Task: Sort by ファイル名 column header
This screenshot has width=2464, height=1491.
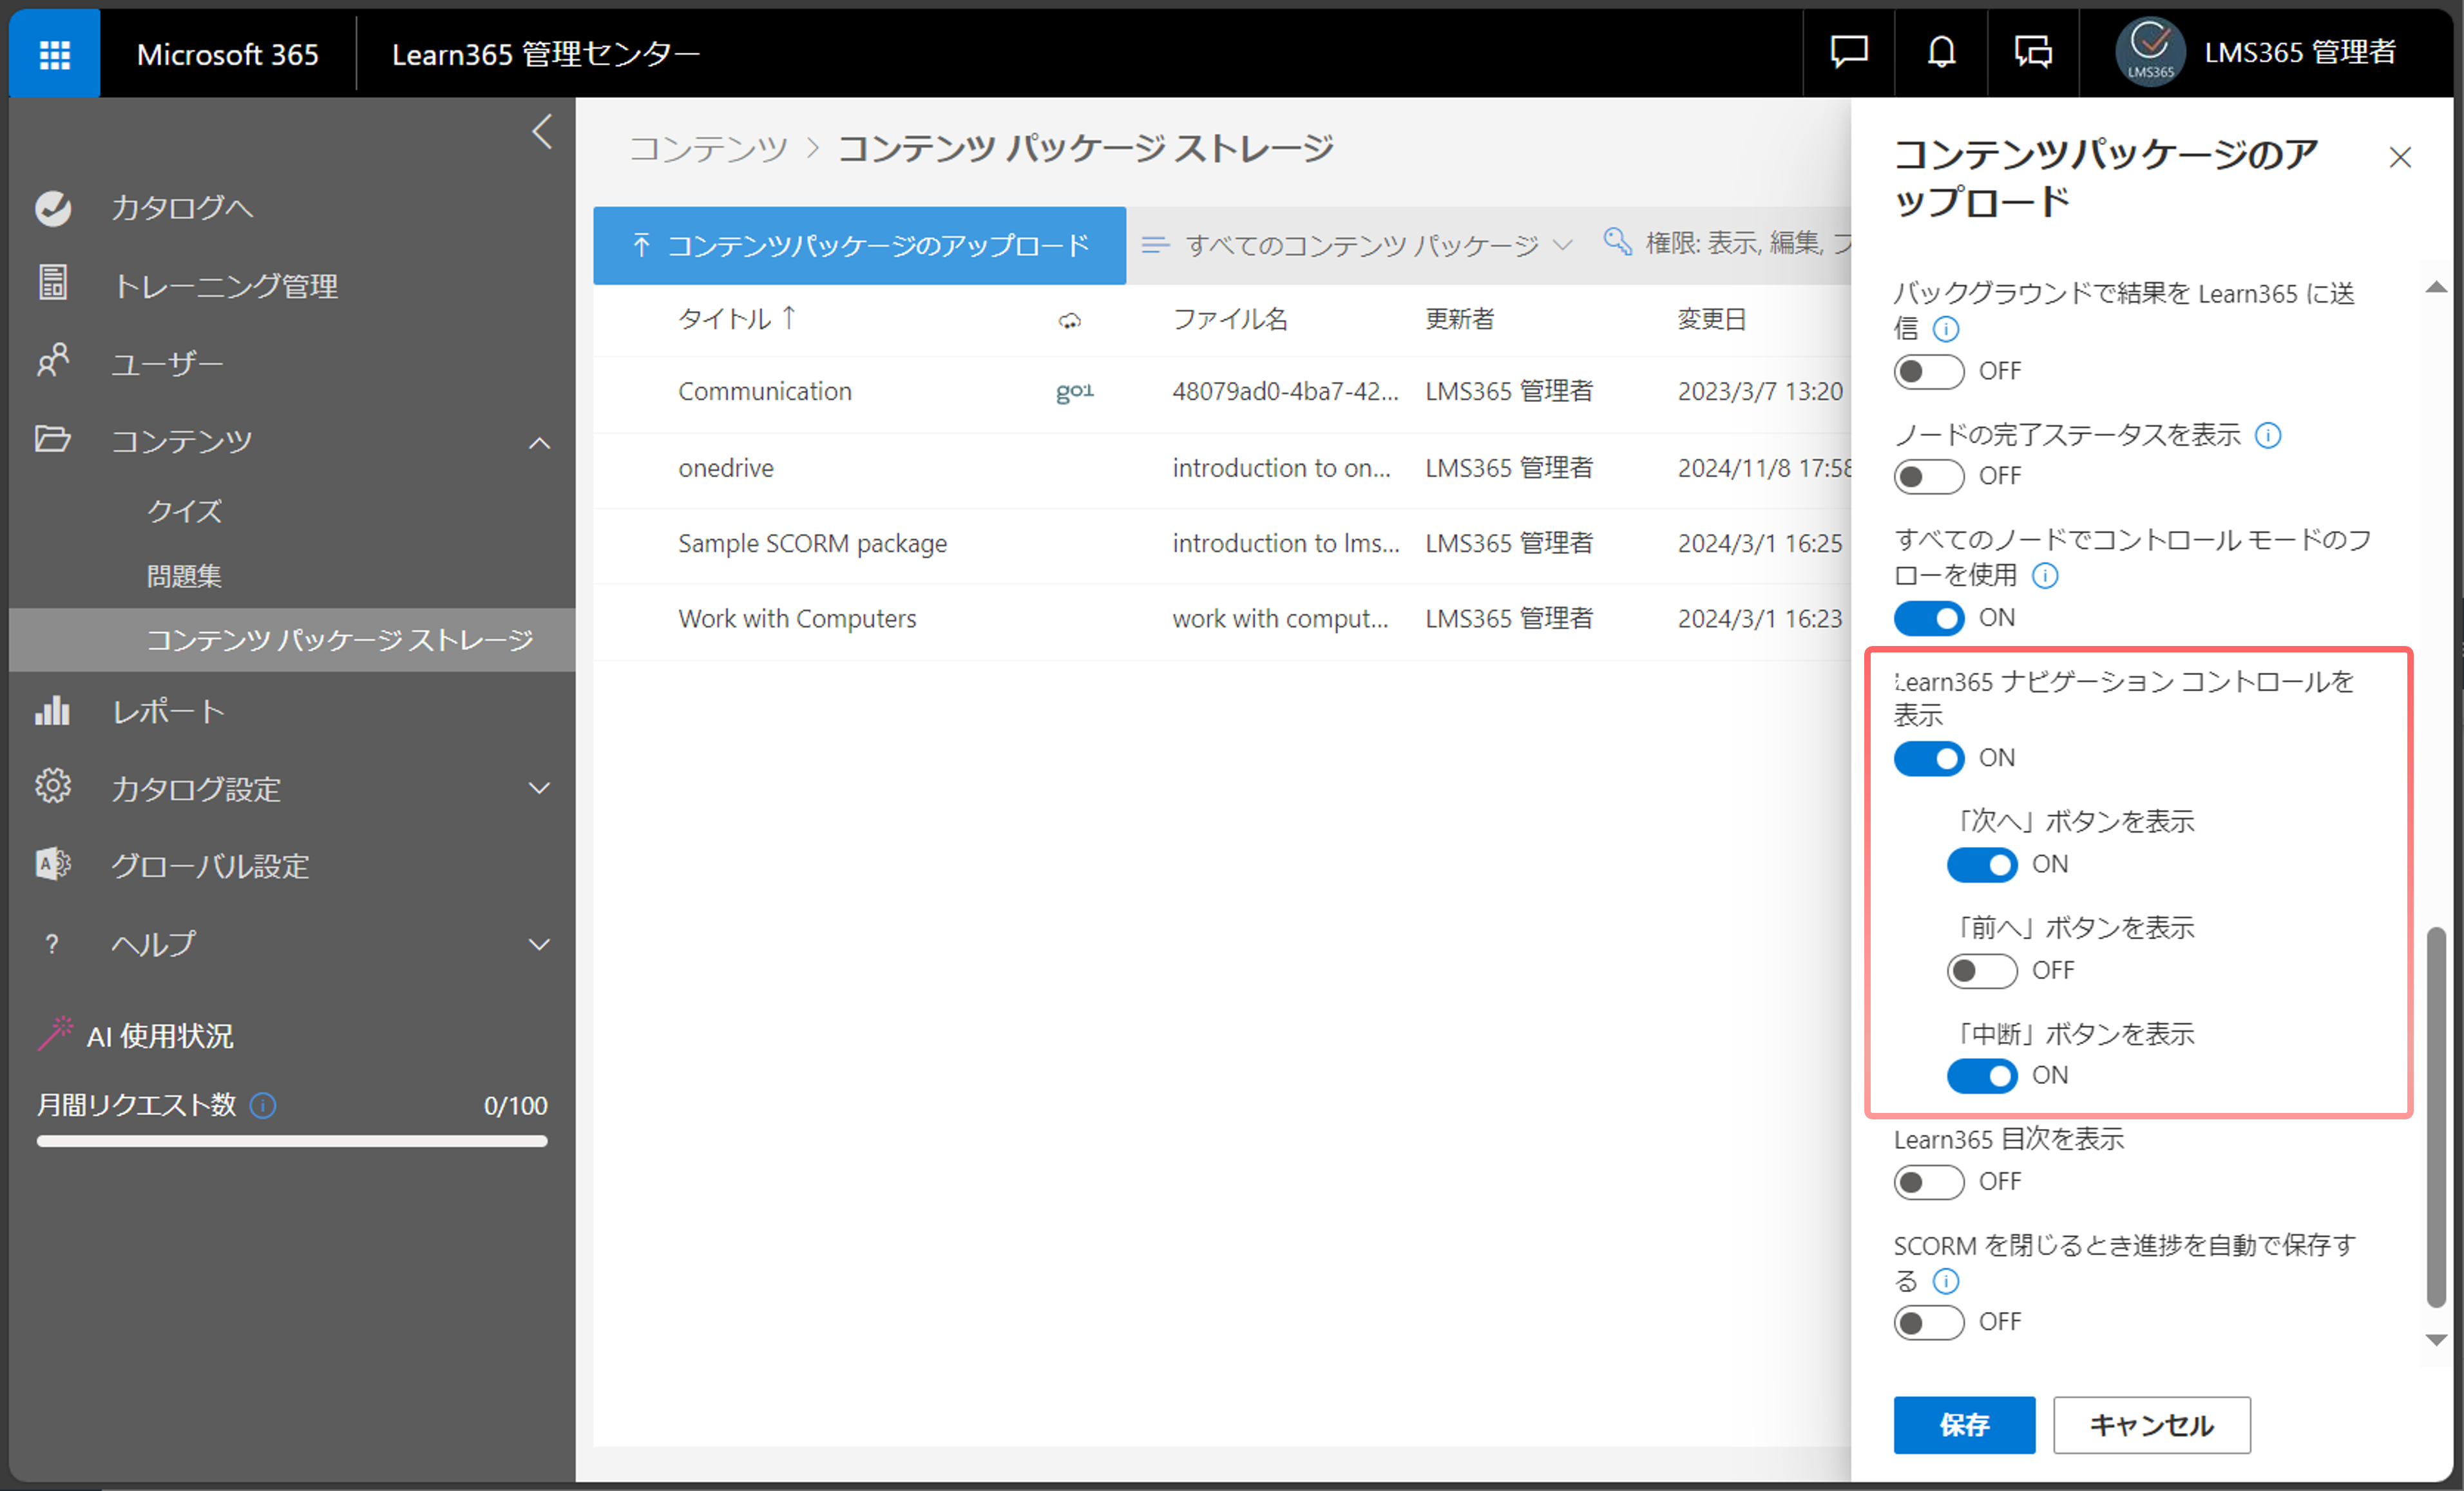Action: (x=1229, y=319)
